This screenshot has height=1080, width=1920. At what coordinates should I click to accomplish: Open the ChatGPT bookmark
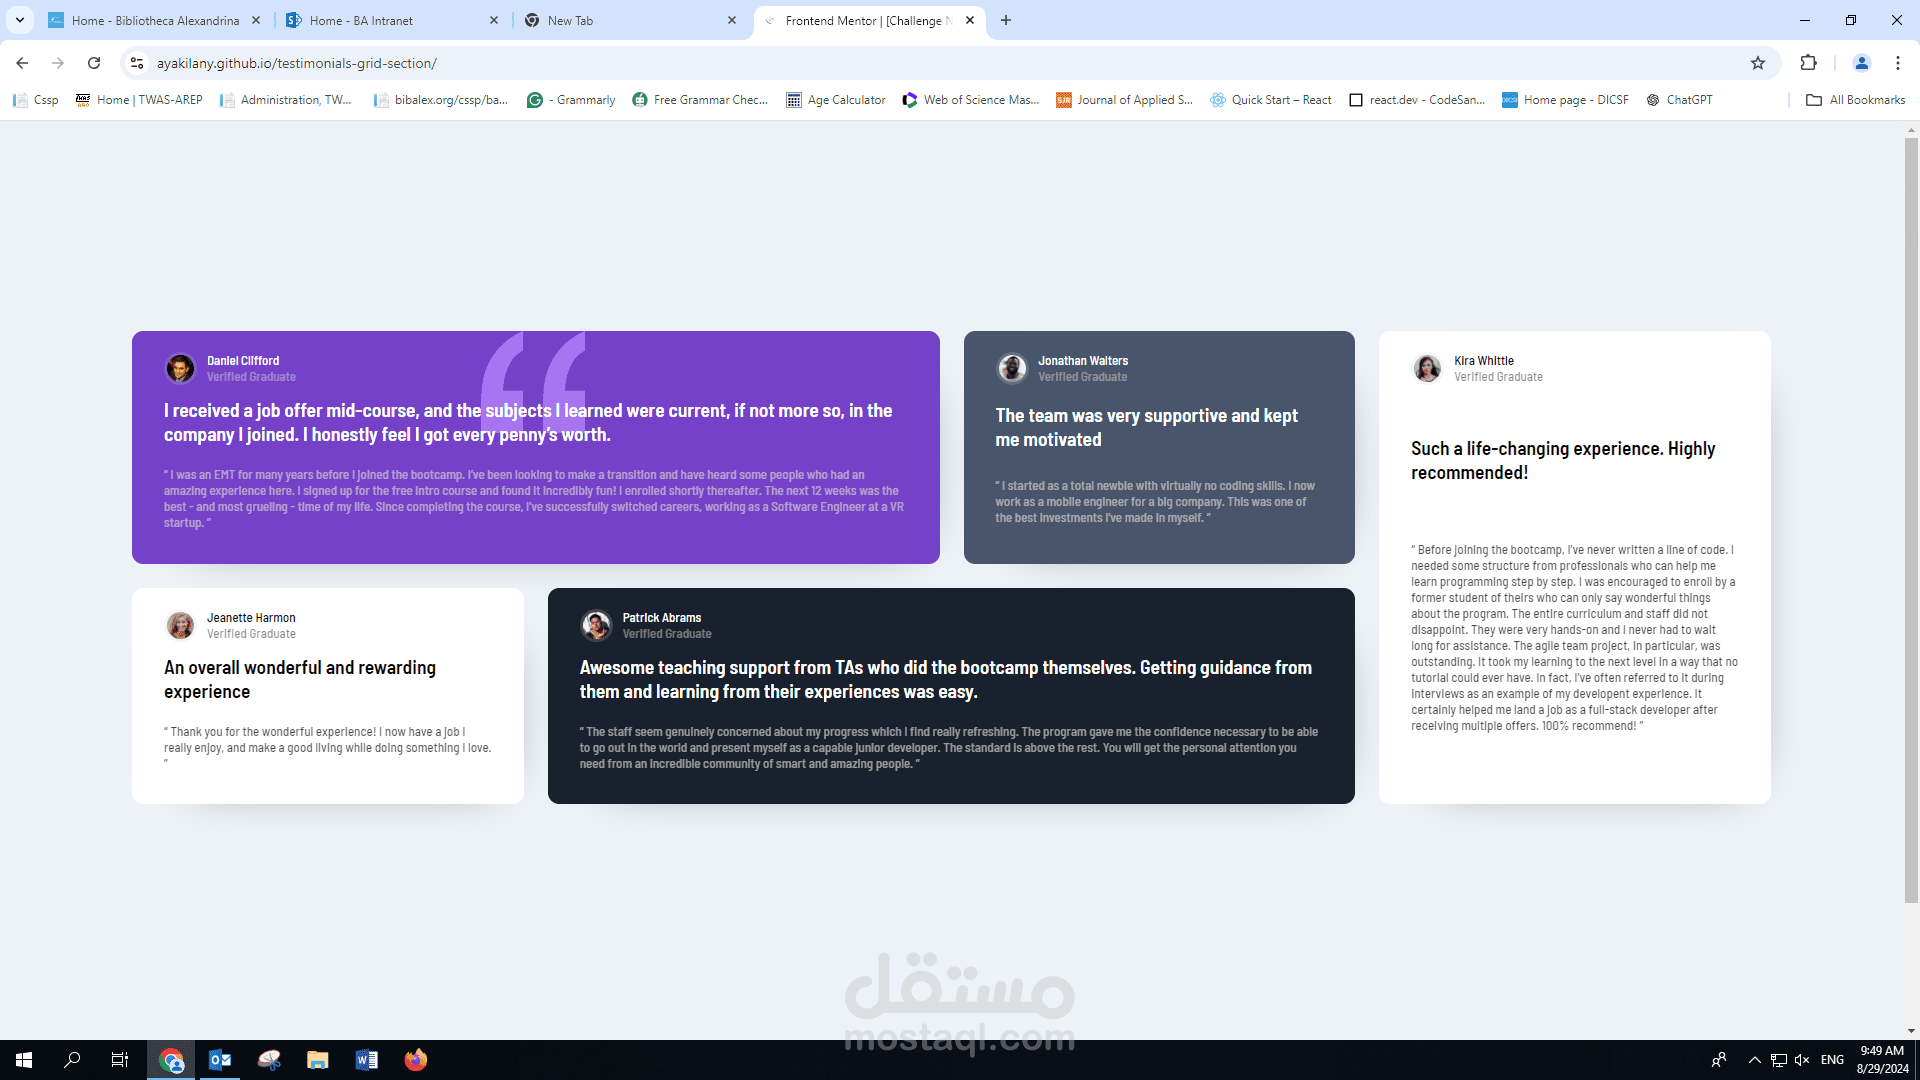[x=1680, y=99]
